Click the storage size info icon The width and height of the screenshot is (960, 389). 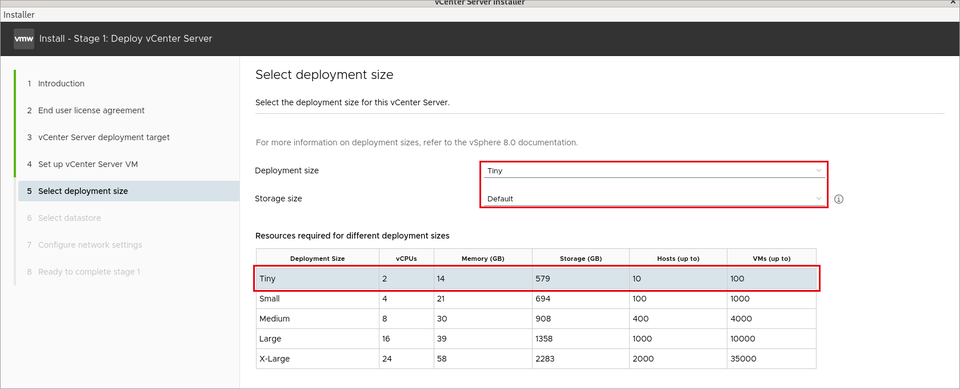839,199
